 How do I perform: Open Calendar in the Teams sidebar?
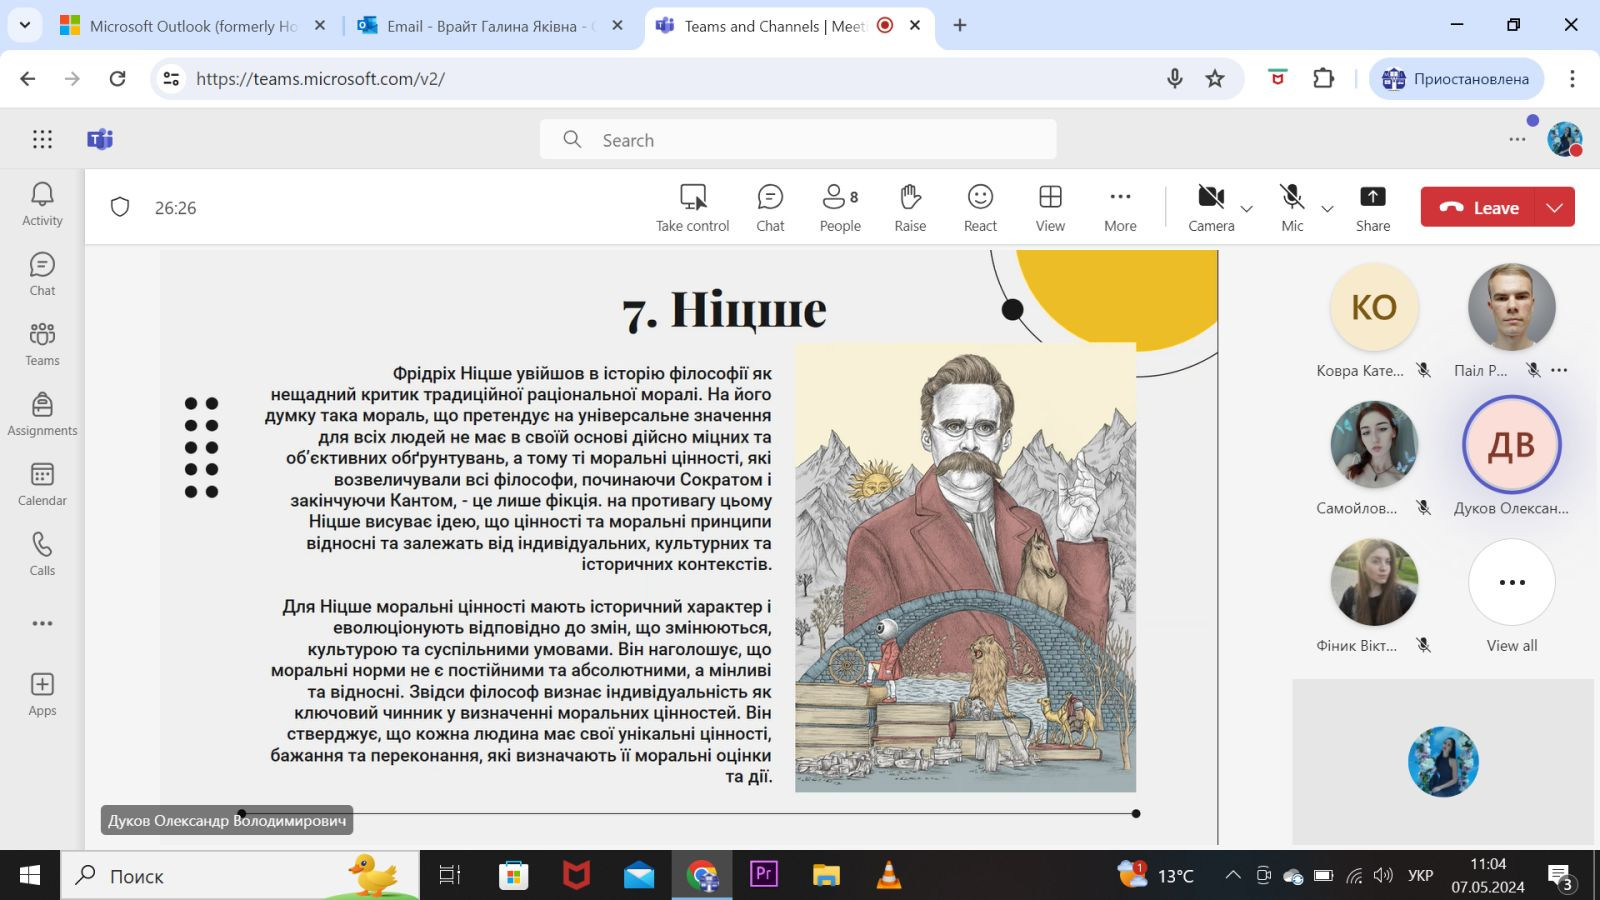click(x=42, y=484)
